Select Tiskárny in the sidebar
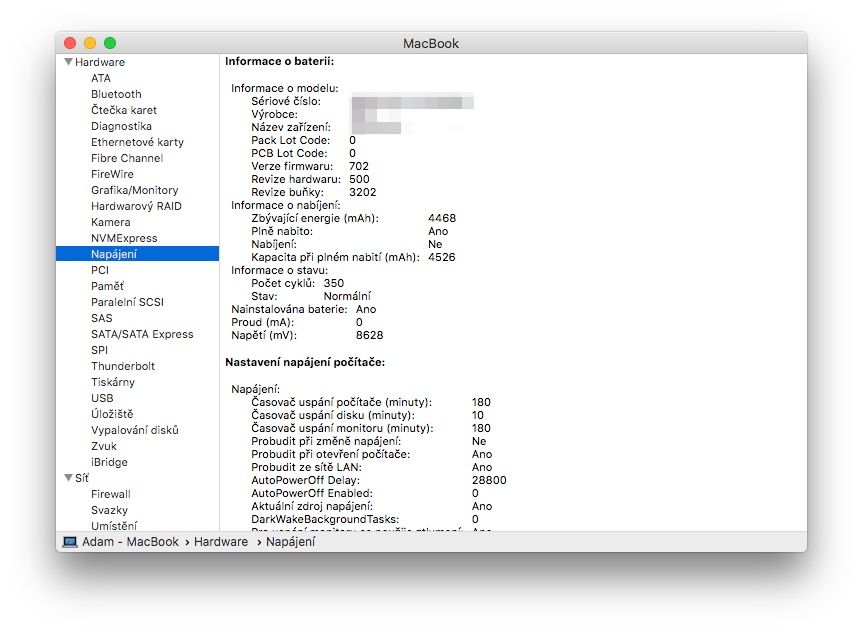Image resolution: width=863 pixels, height=632 pixels. (x=113, y=382)
